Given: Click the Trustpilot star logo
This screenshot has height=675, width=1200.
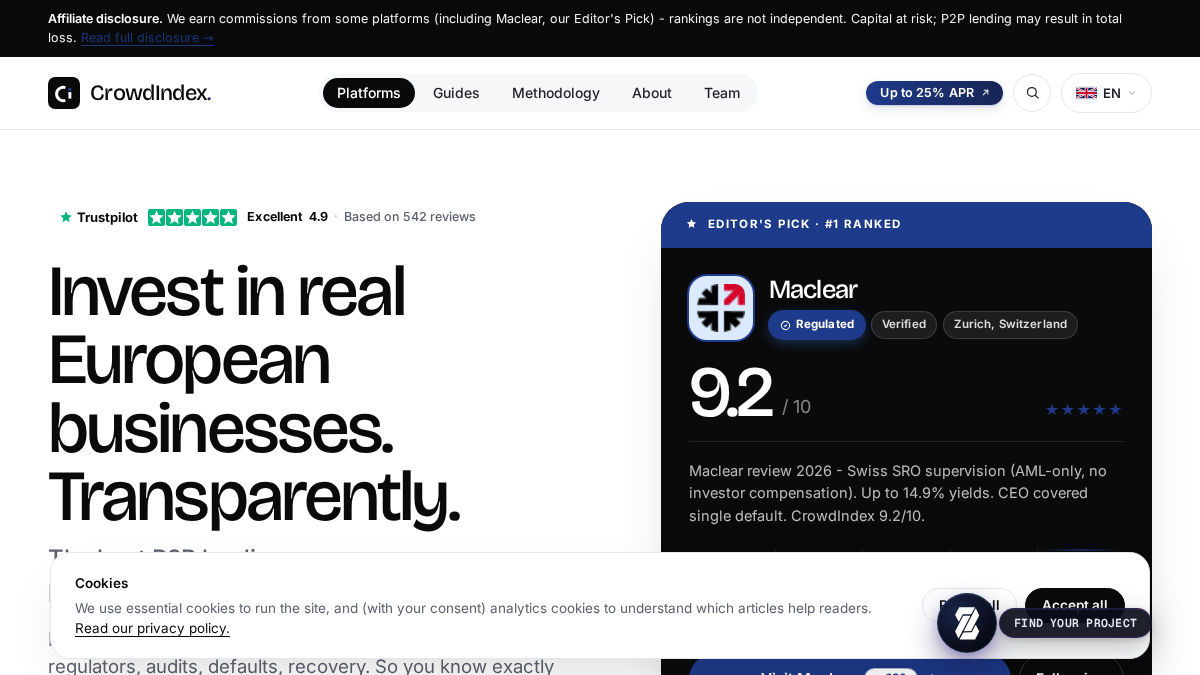Looking at the screenshot, I should 66,217.
